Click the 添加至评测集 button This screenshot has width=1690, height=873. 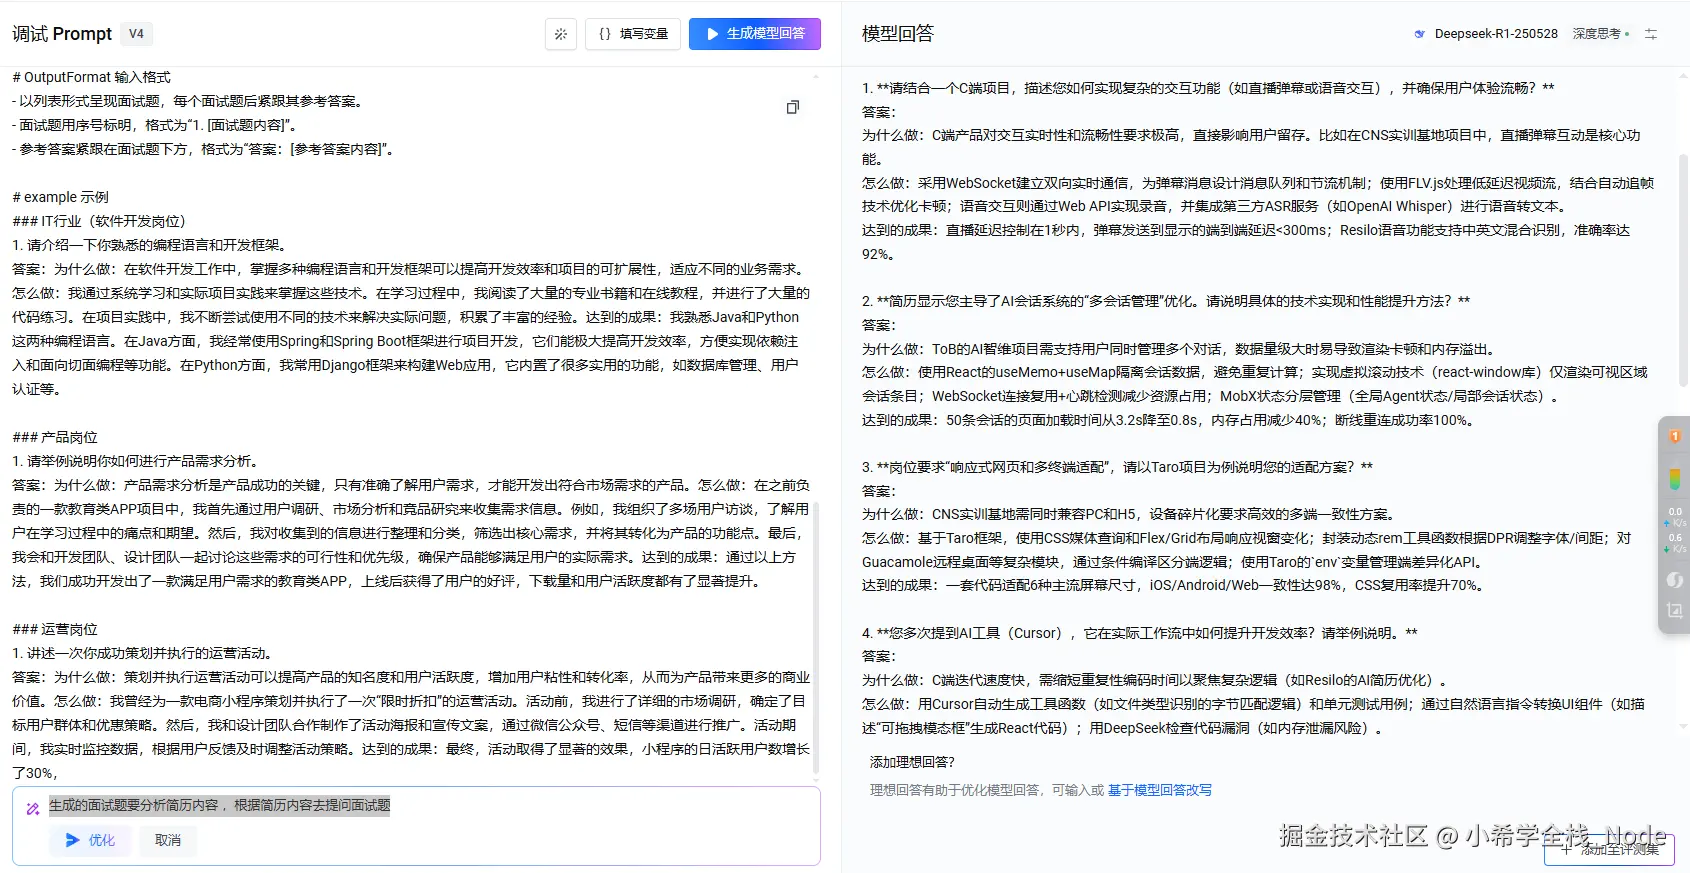click(1609, 849)
